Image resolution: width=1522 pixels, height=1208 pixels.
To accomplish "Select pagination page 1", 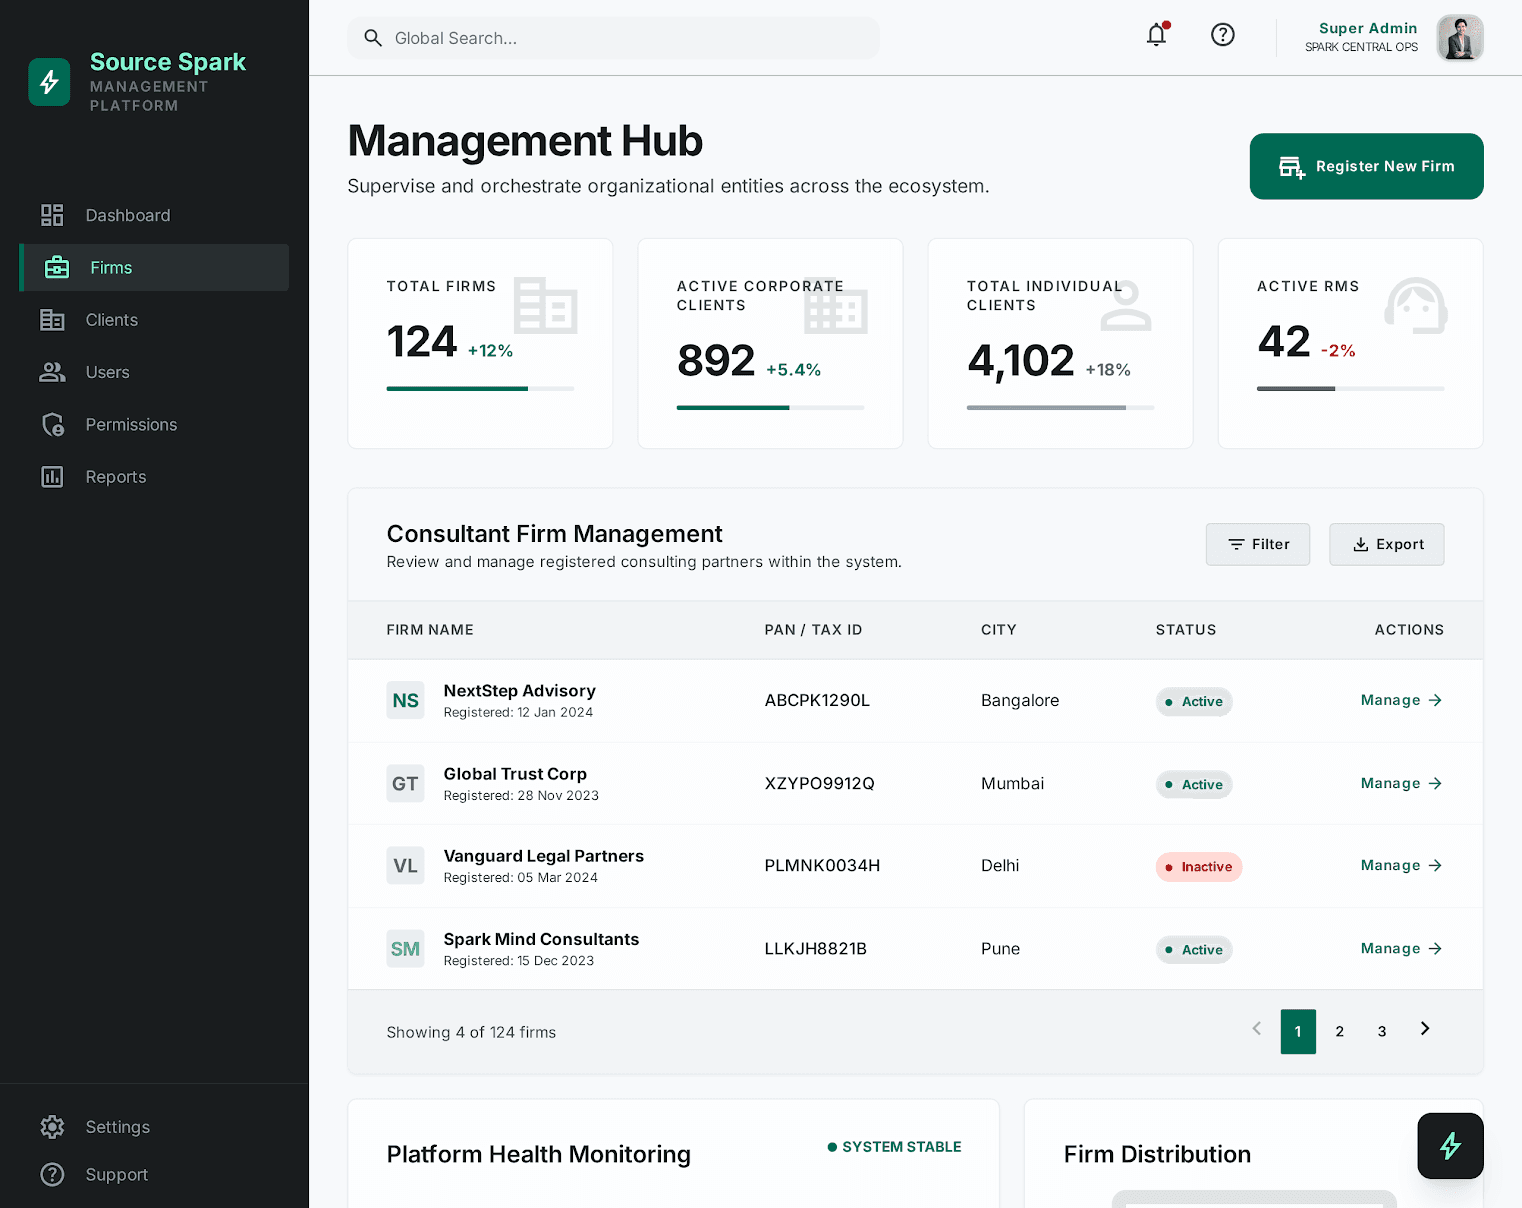I will [1298, 1031].
